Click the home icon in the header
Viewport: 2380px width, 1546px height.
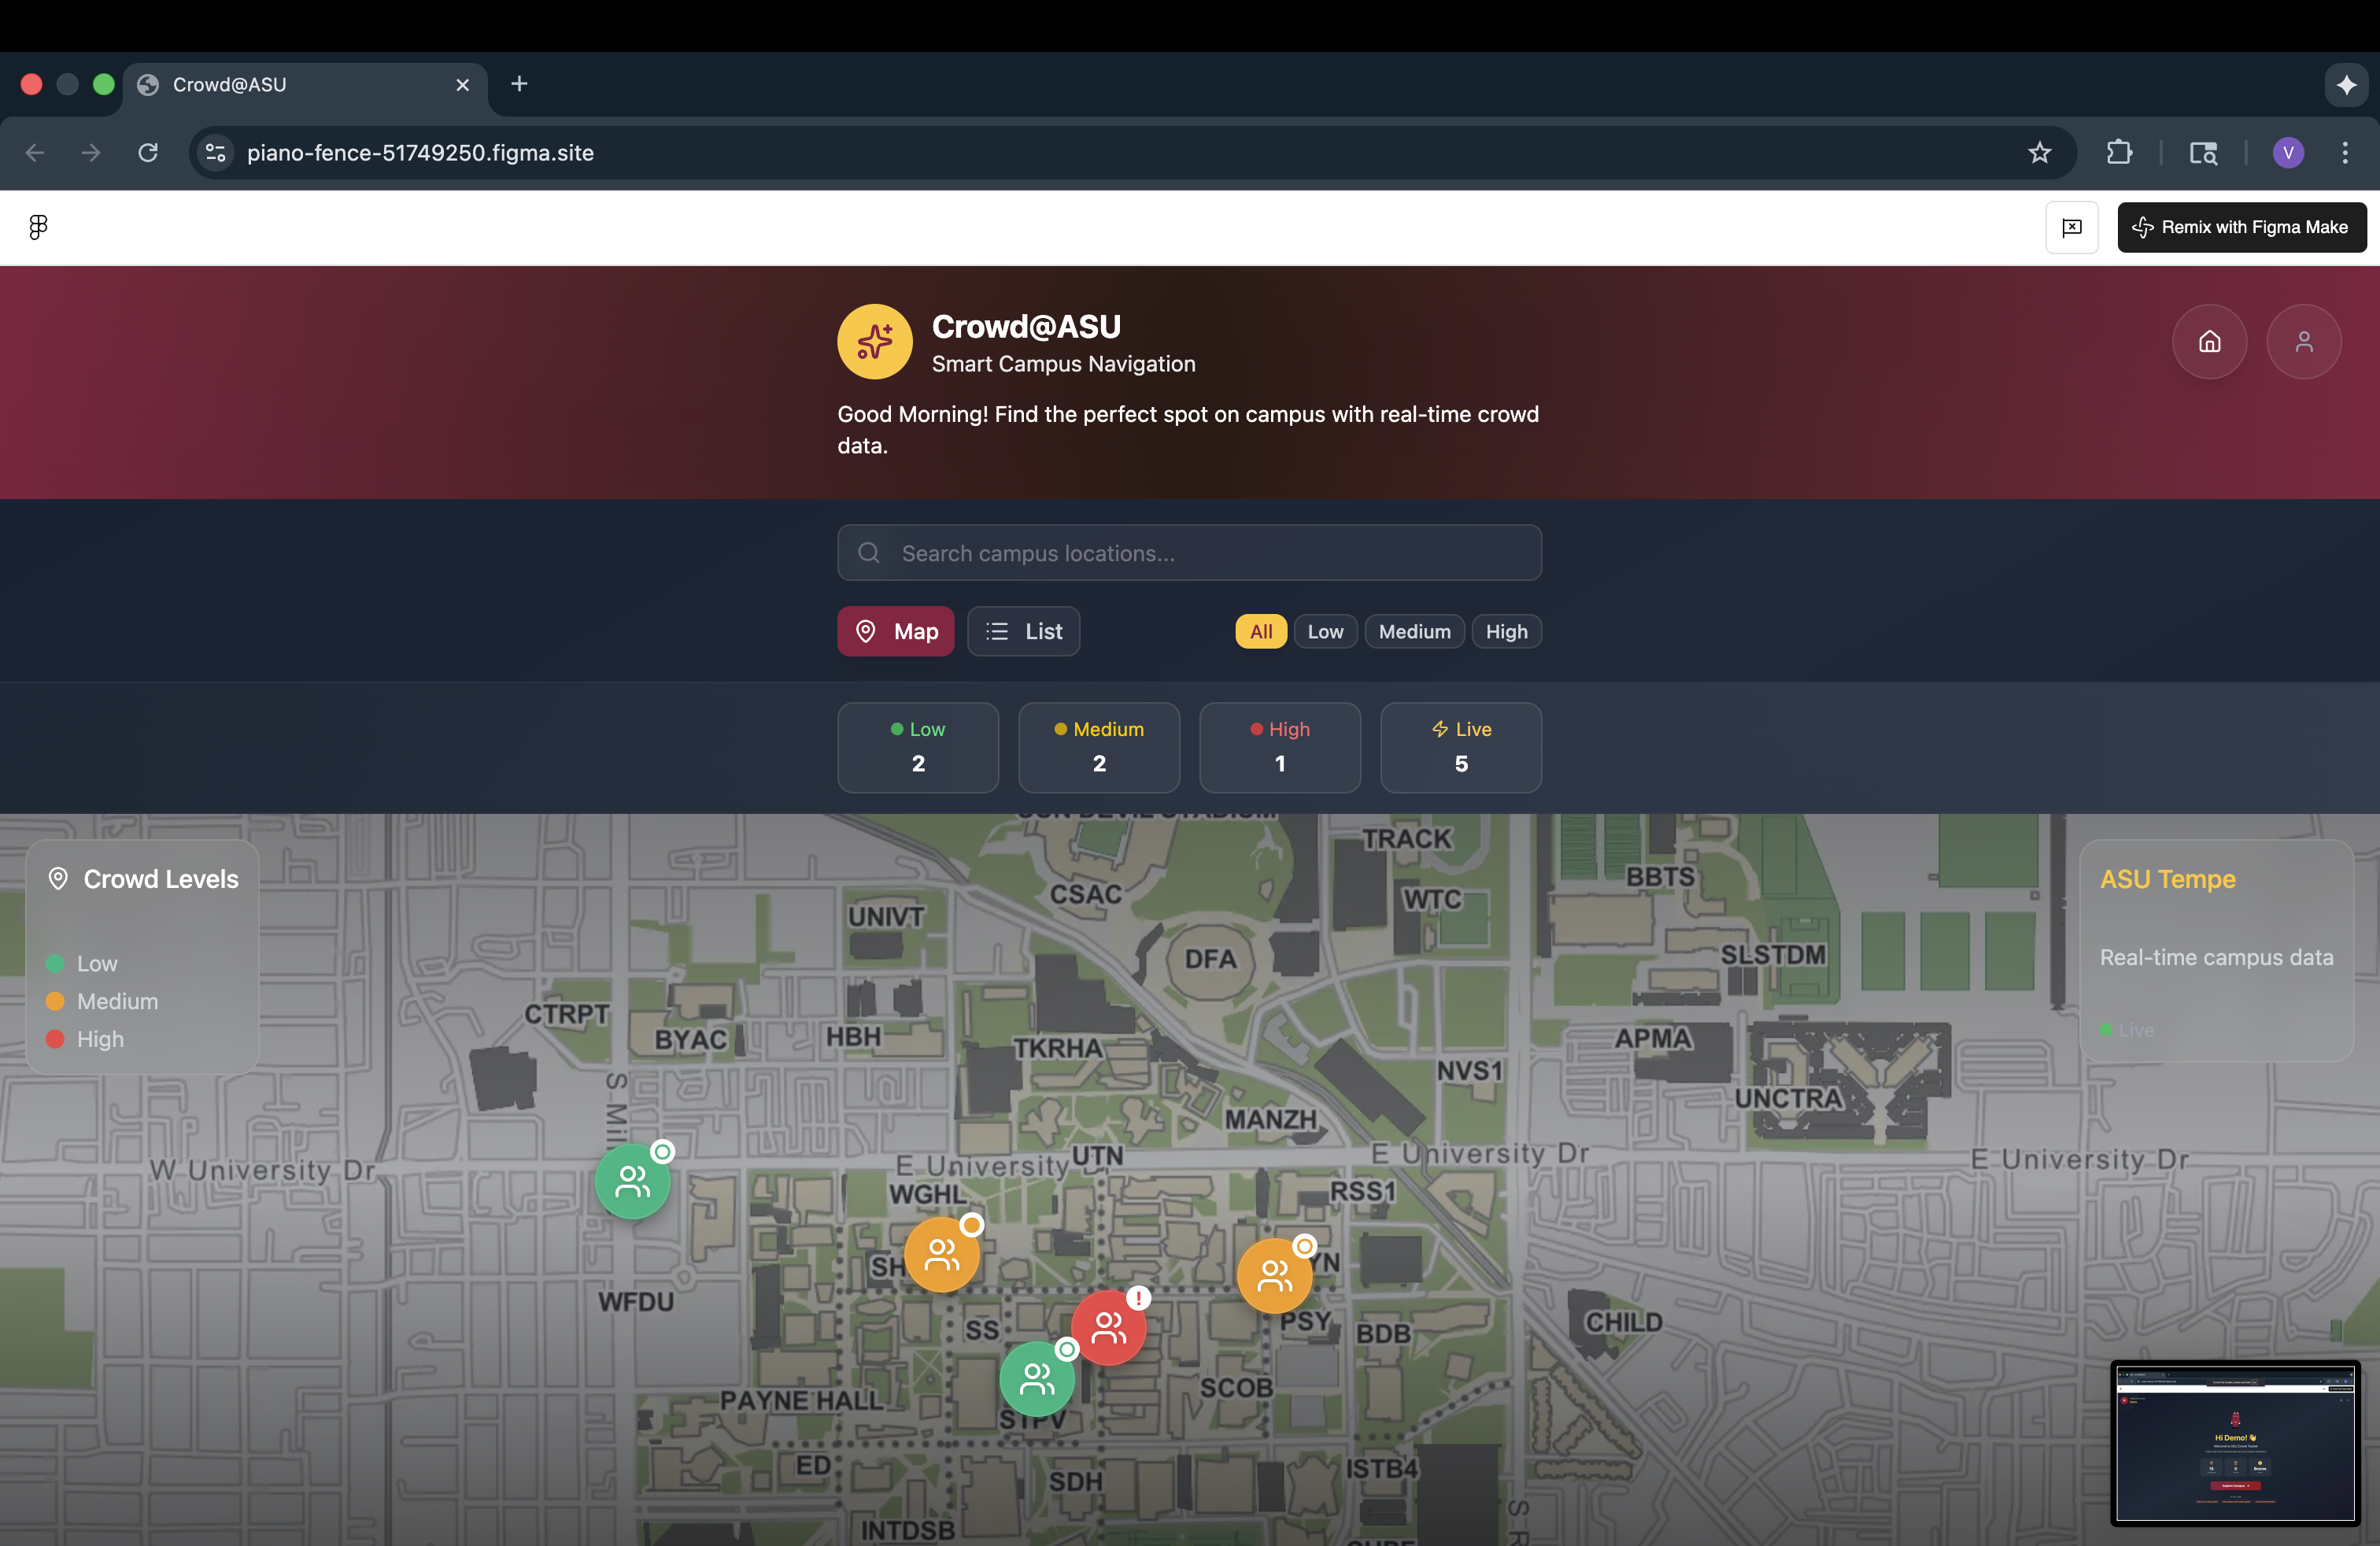pyautogui.click(x=2209, y=342)
